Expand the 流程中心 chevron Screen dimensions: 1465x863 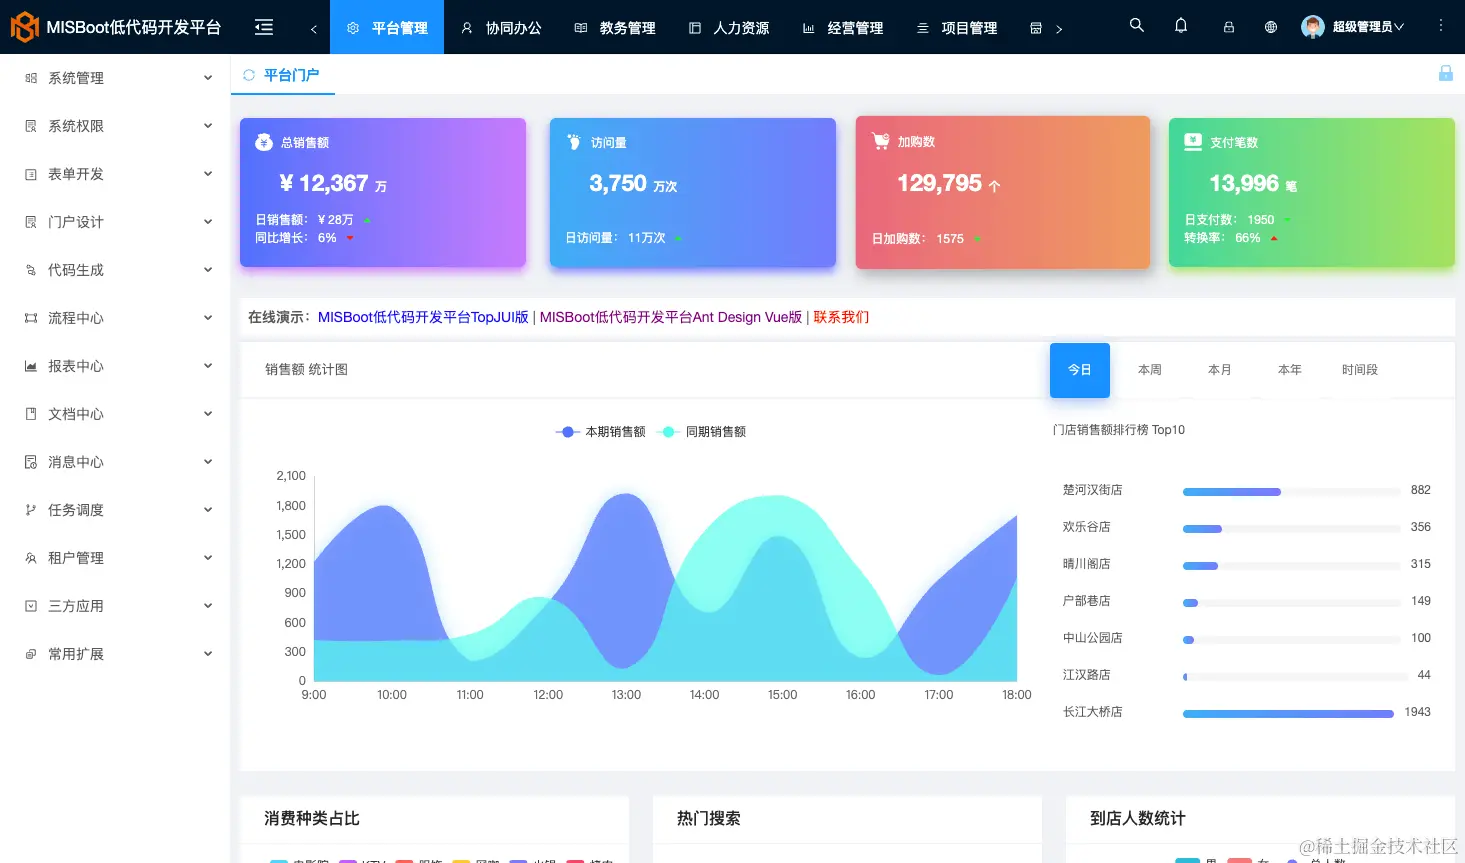coord(208,318)
